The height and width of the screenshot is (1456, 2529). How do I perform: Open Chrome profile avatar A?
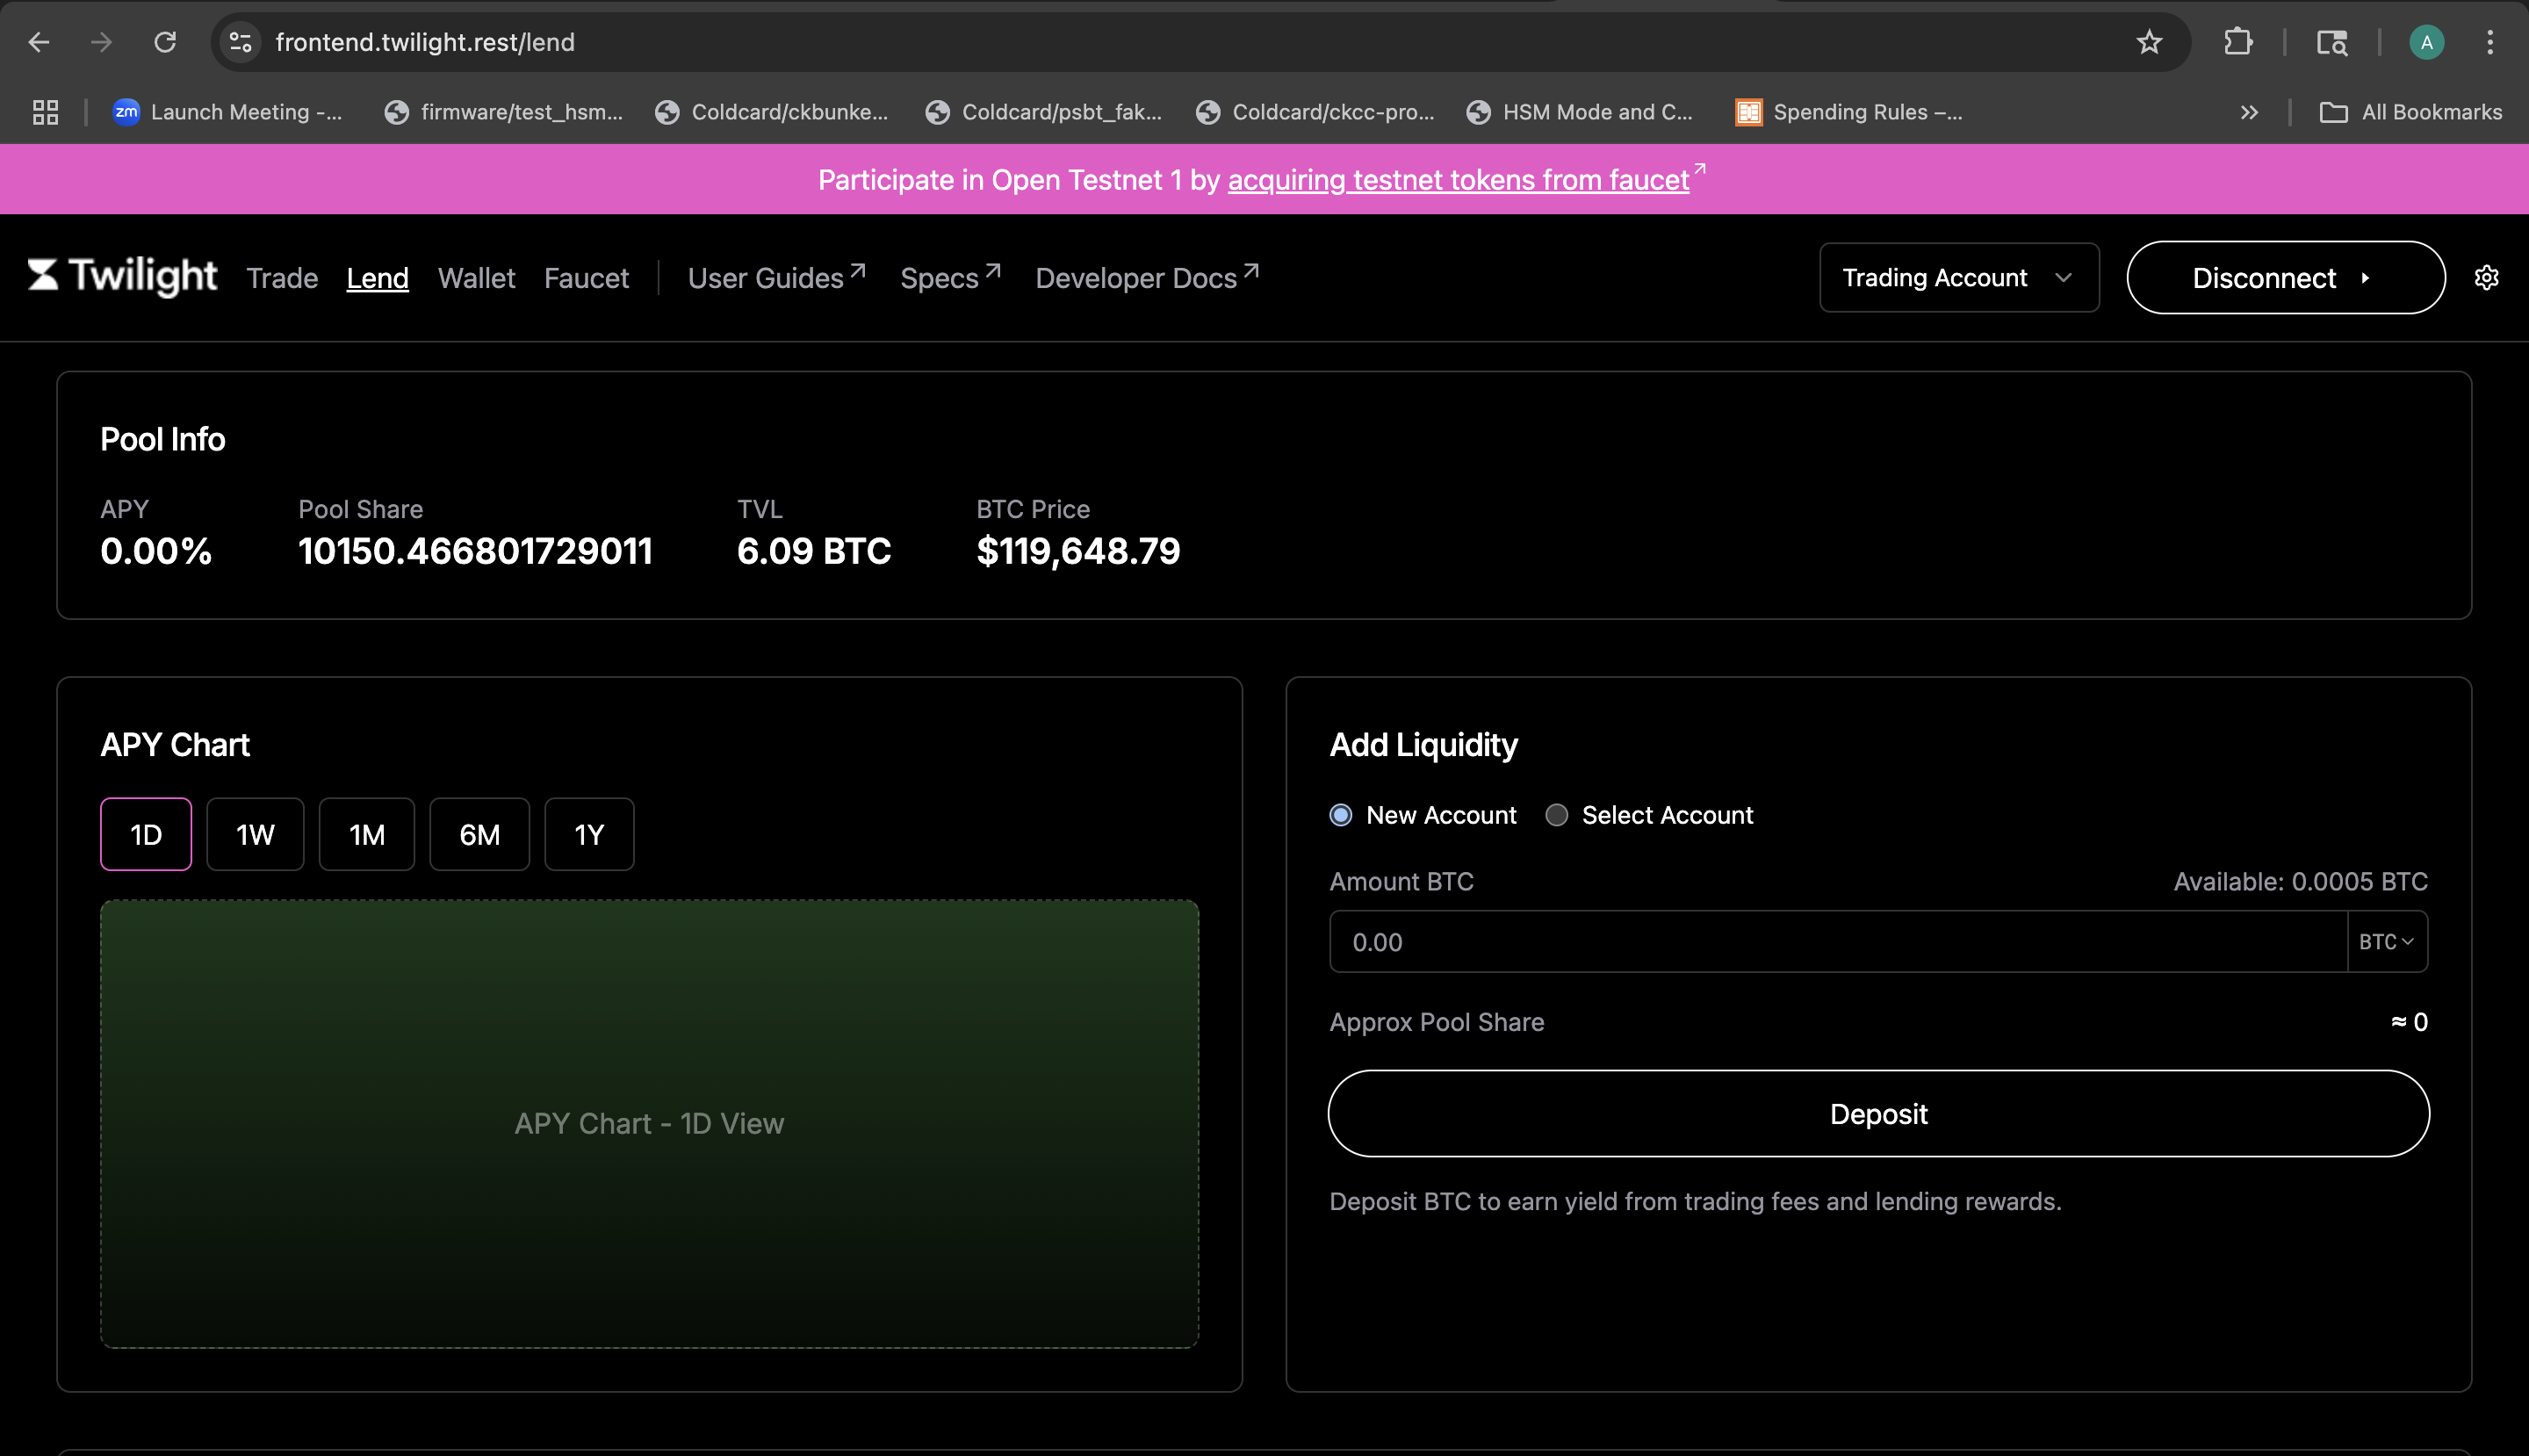[x=2426, y=42]
